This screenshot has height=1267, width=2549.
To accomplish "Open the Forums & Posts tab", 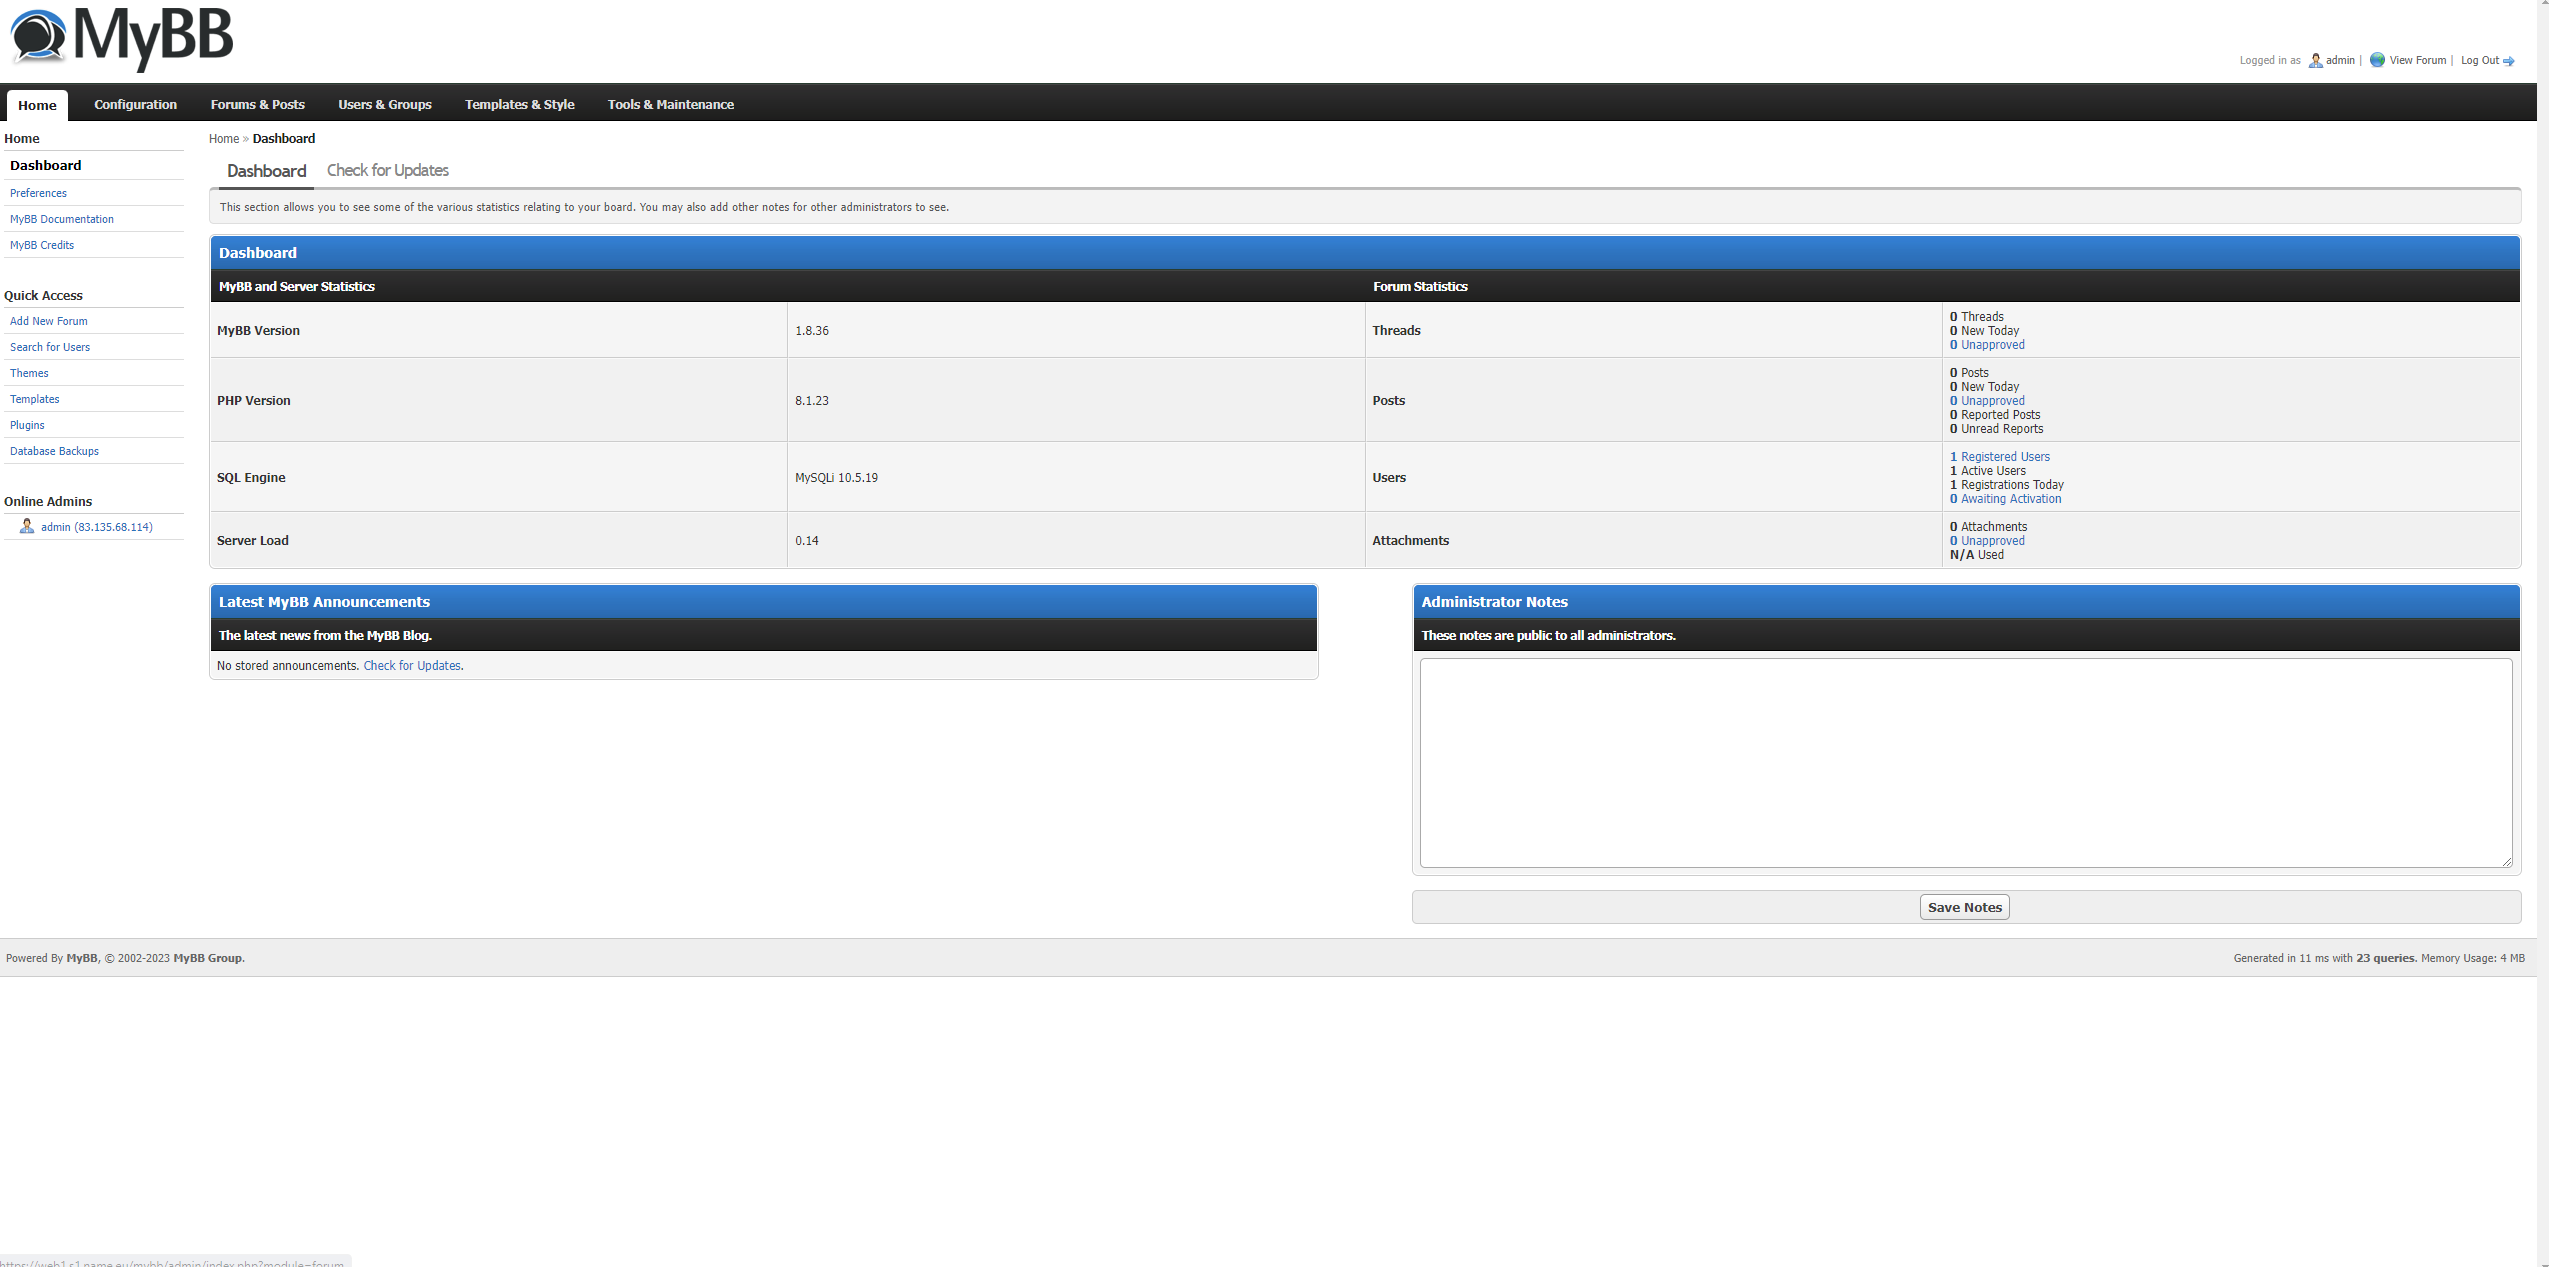I will pyautogui.click(x=257, y=104).
